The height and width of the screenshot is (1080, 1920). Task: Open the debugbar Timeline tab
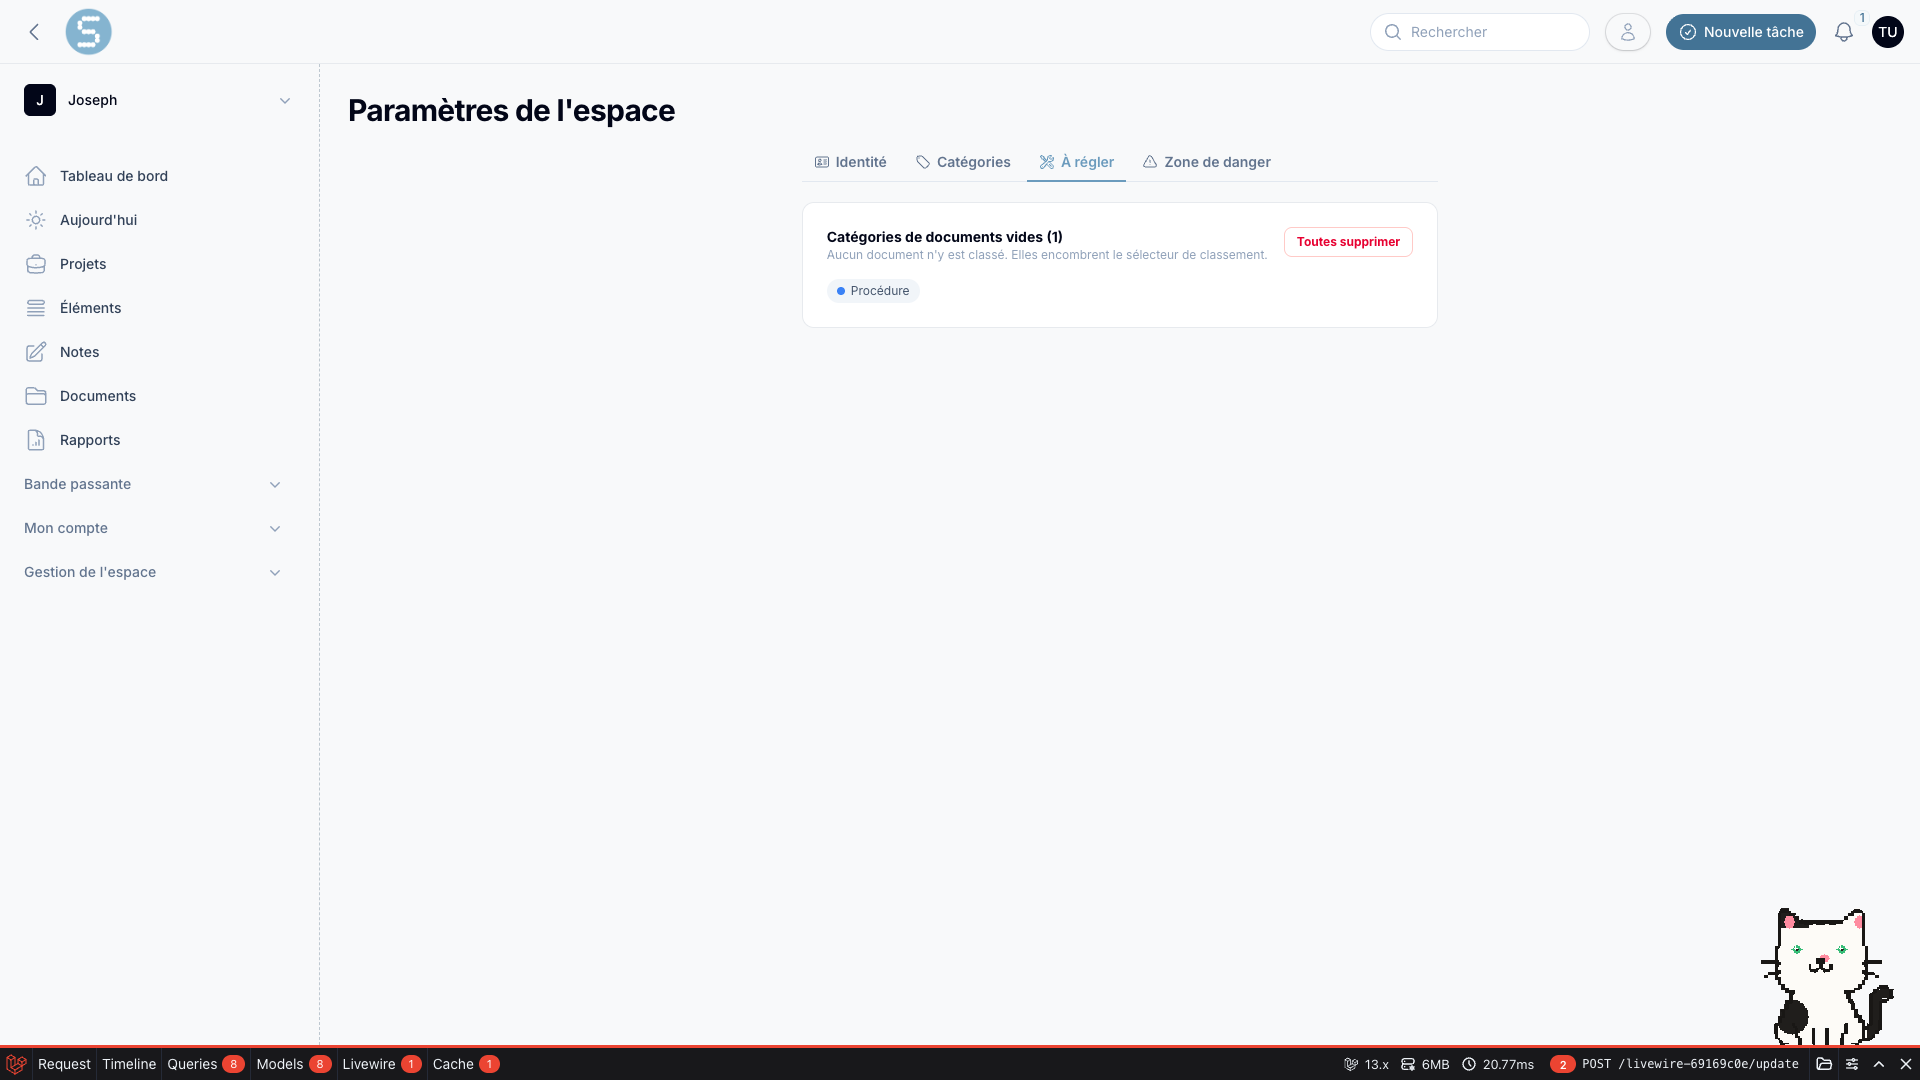129,1064
